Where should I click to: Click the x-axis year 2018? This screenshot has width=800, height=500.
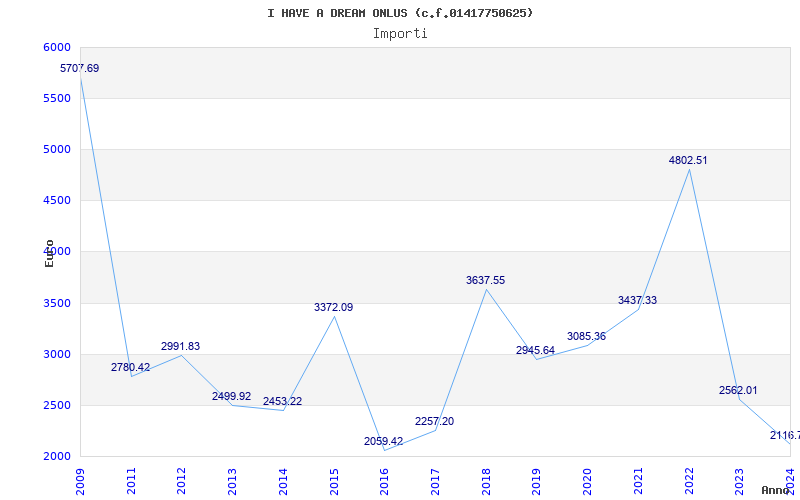pyautogui.click(x=486, y=482)
